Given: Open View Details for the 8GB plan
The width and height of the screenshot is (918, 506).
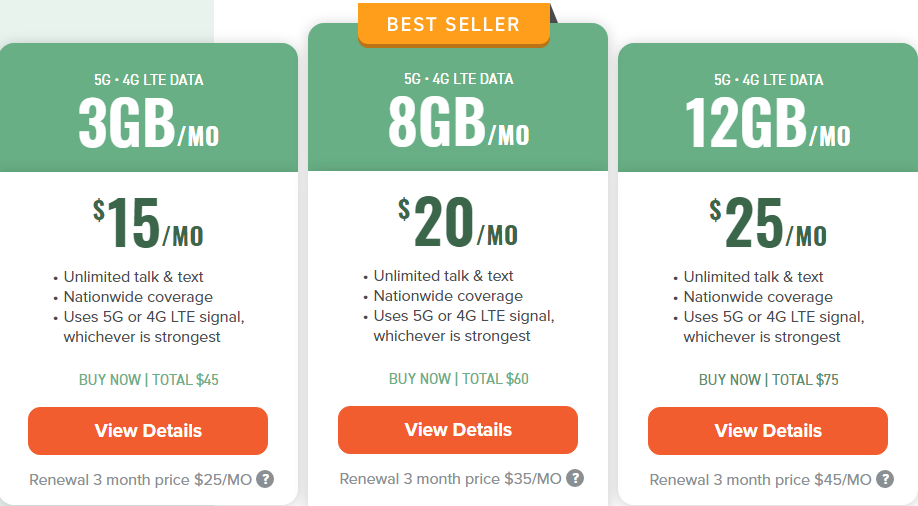Looking at the screenshot, I should 458,430.
